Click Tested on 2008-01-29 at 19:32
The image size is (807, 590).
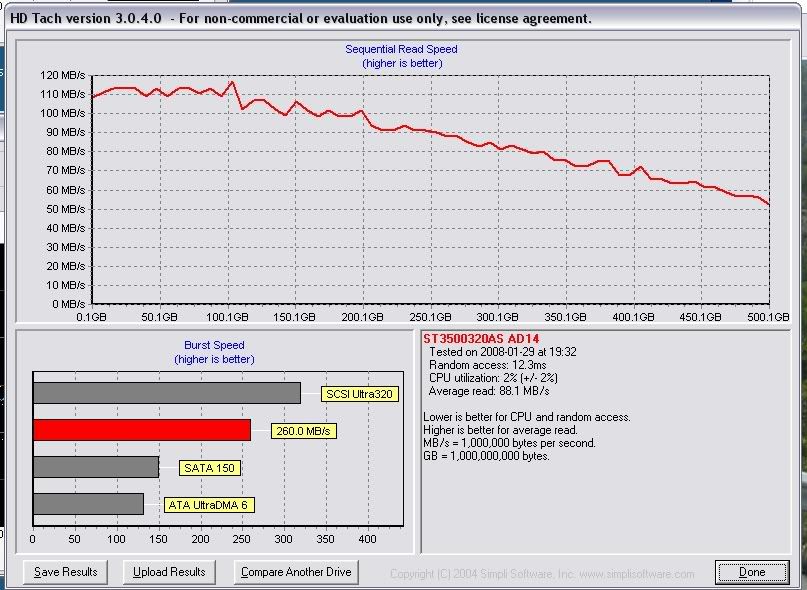pos(503,352)
